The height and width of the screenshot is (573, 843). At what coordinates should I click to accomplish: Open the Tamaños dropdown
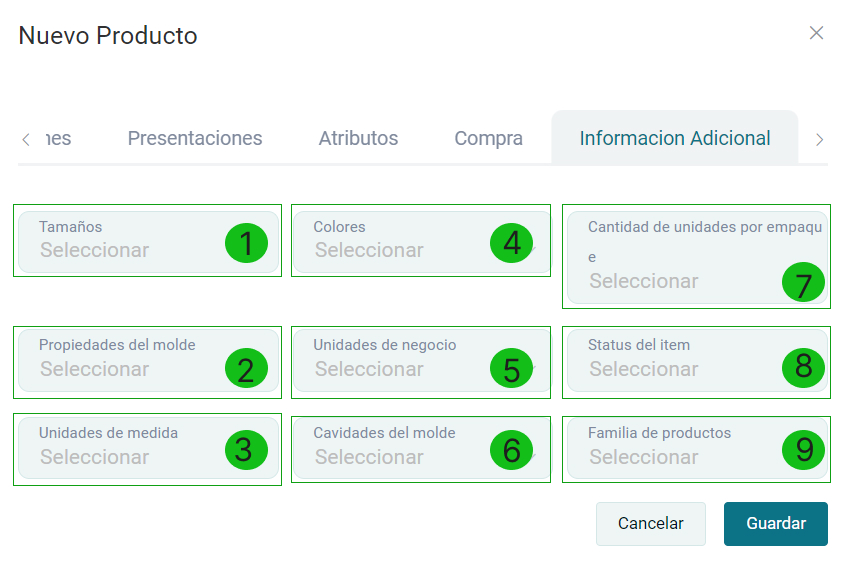(x=130, y=241)
